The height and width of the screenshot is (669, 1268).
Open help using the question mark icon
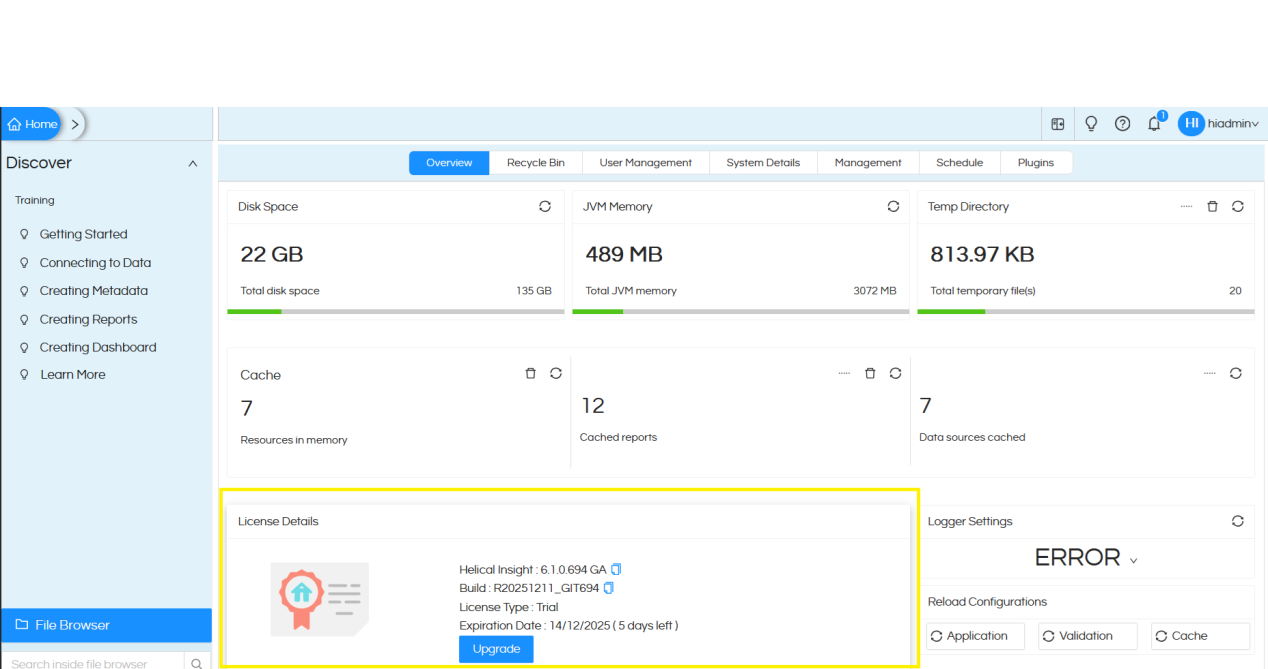tap(1122, 123)
